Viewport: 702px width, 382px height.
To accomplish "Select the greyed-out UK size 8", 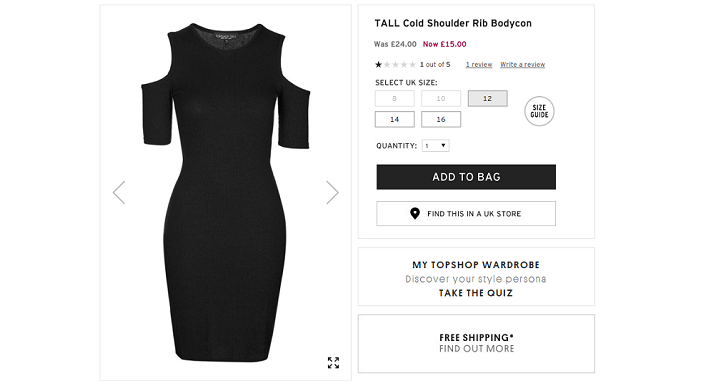I will [x=394, y=99].
